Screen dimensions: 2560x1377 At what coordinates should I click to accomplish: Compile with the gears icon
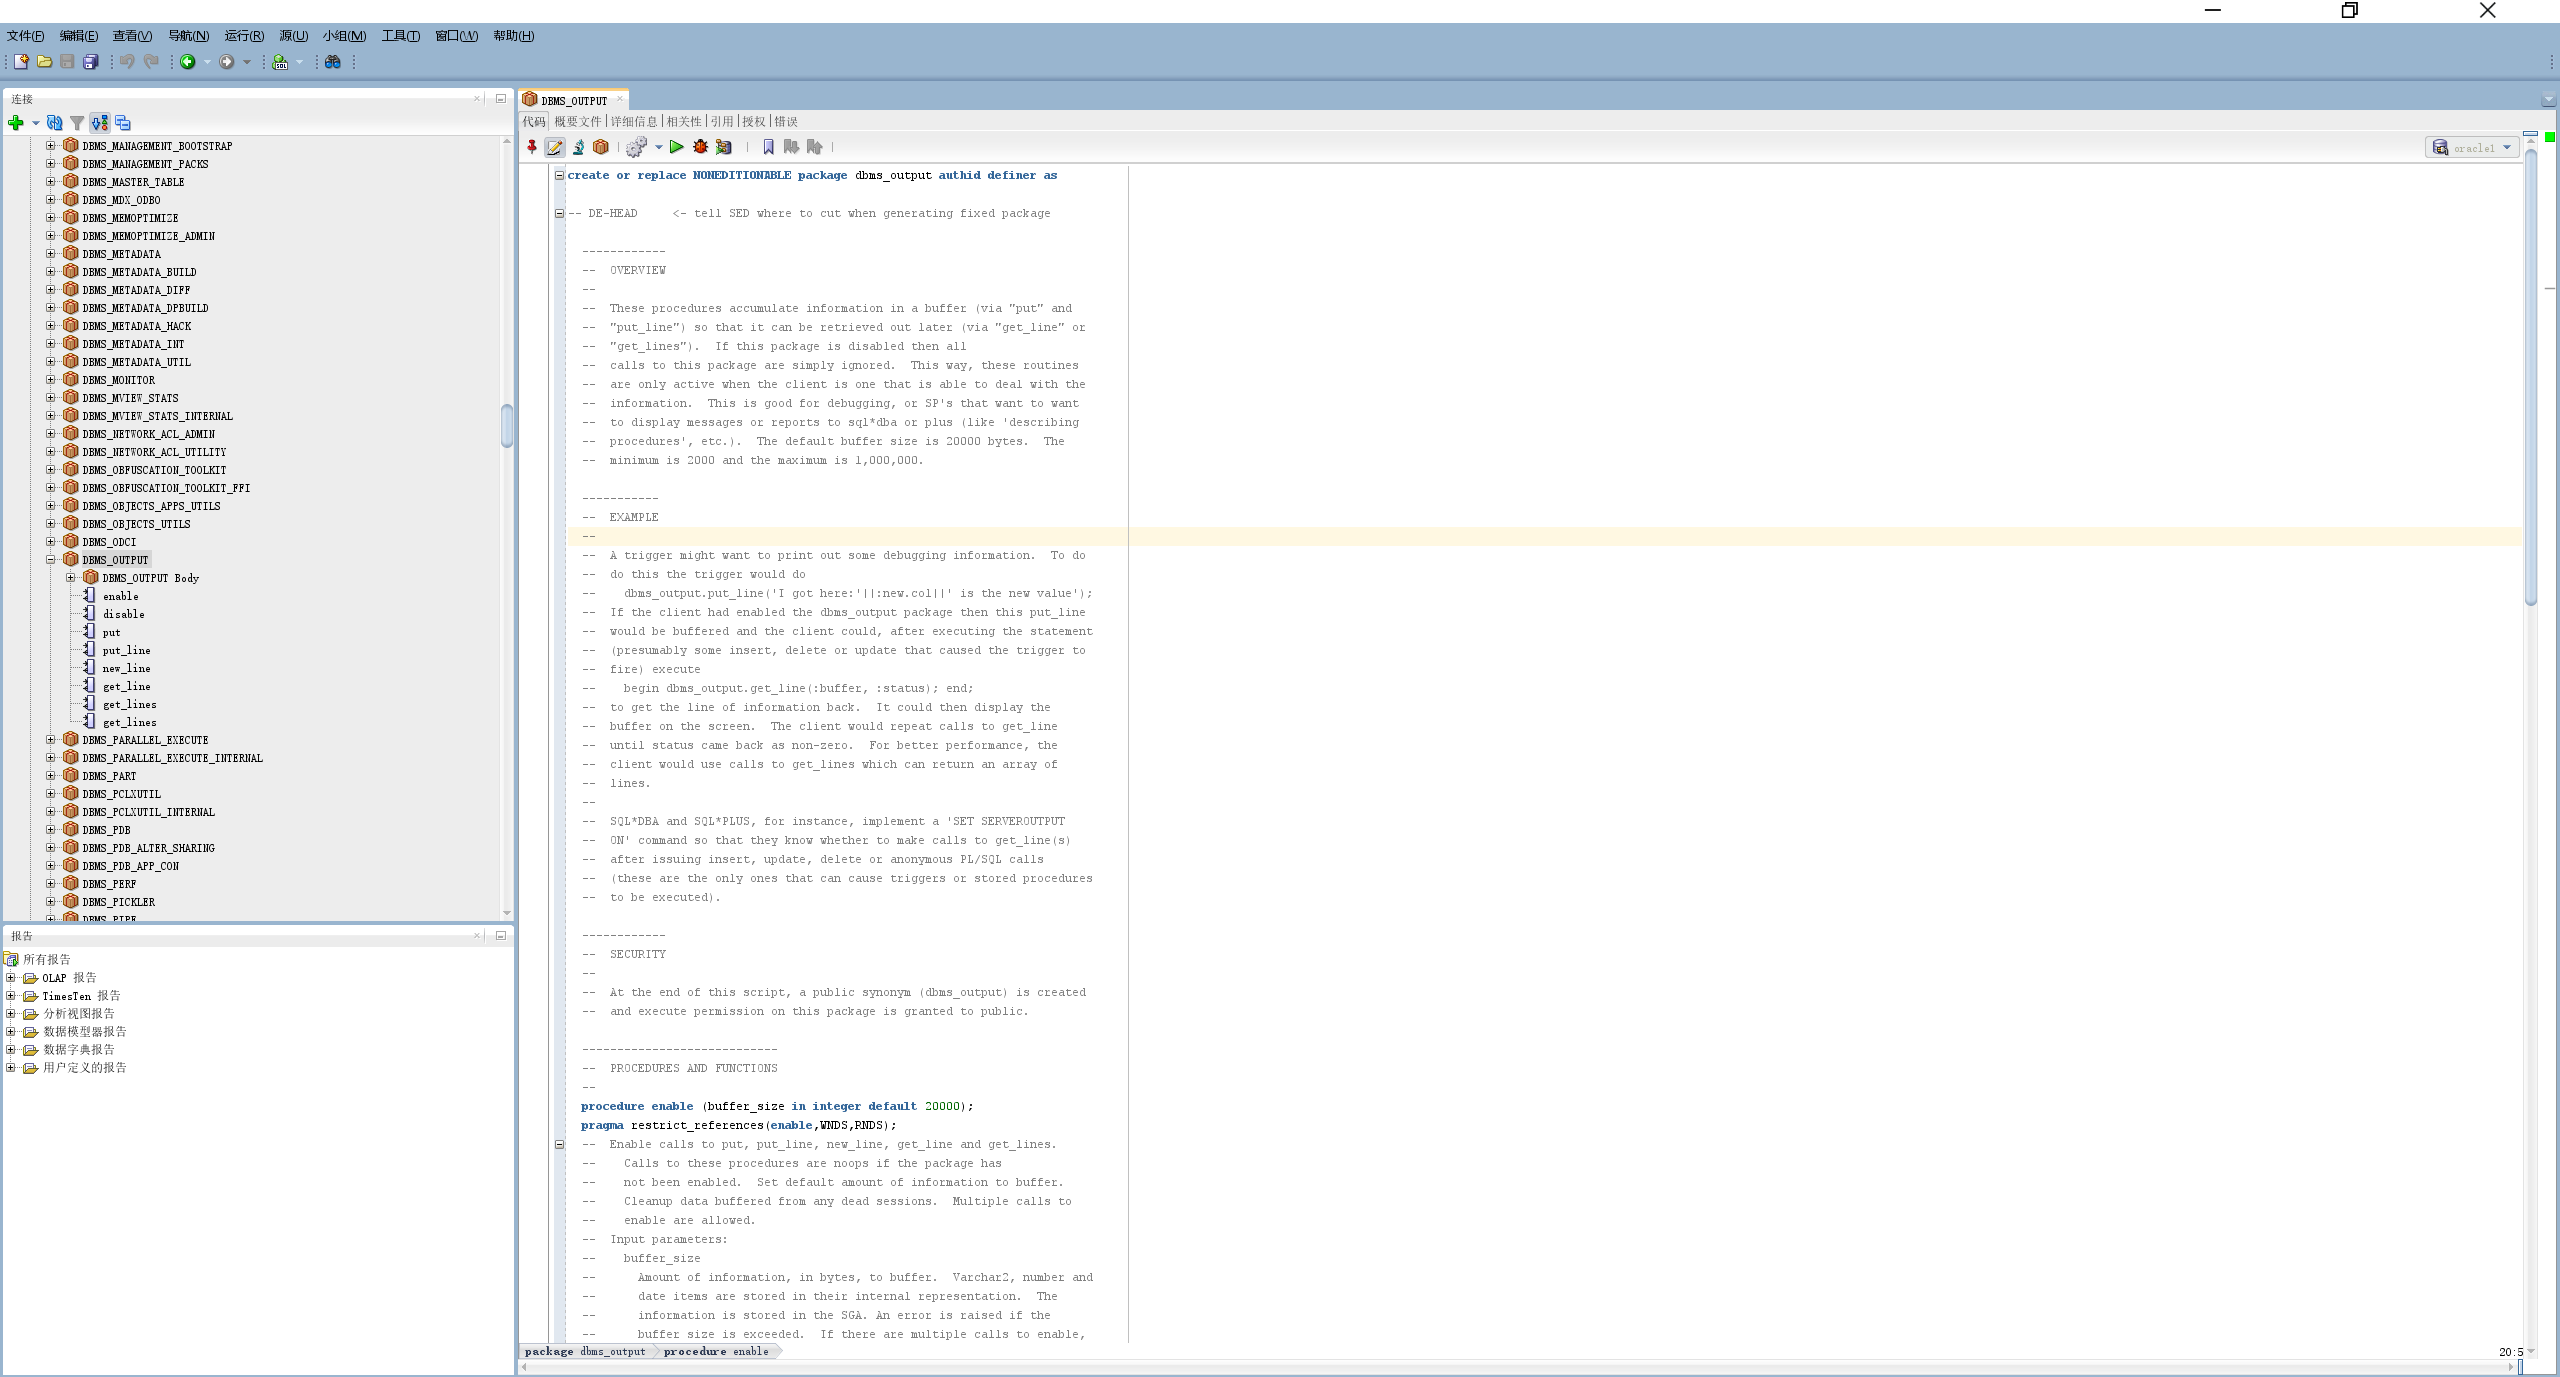click(x=636, y=147)
